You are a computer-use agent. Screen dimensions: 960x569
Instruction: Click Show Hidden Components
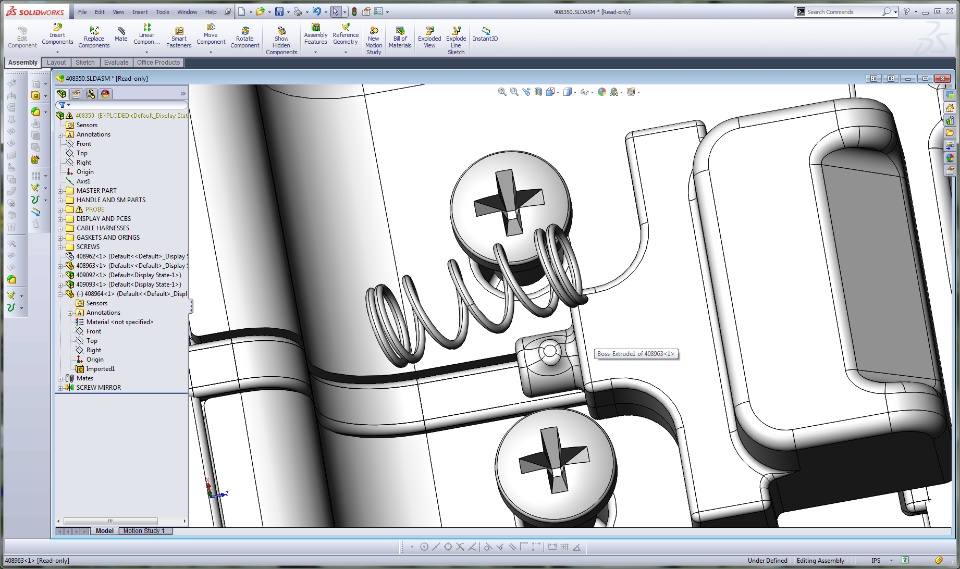(282, 35)
